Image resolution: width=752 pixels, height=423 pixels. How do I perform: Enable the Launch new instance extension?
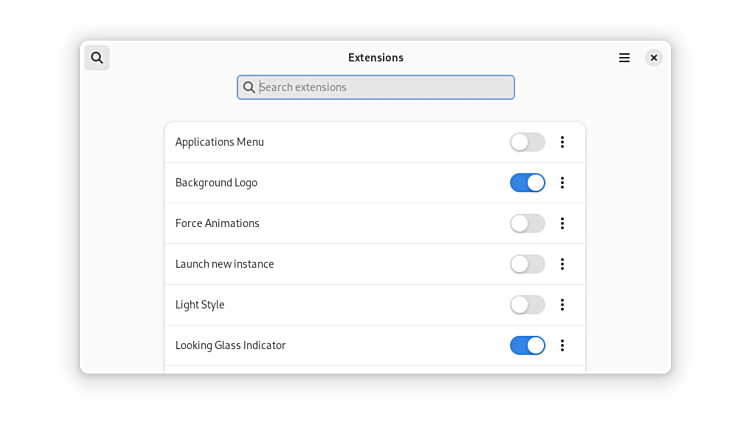click(x=527, y=264)
